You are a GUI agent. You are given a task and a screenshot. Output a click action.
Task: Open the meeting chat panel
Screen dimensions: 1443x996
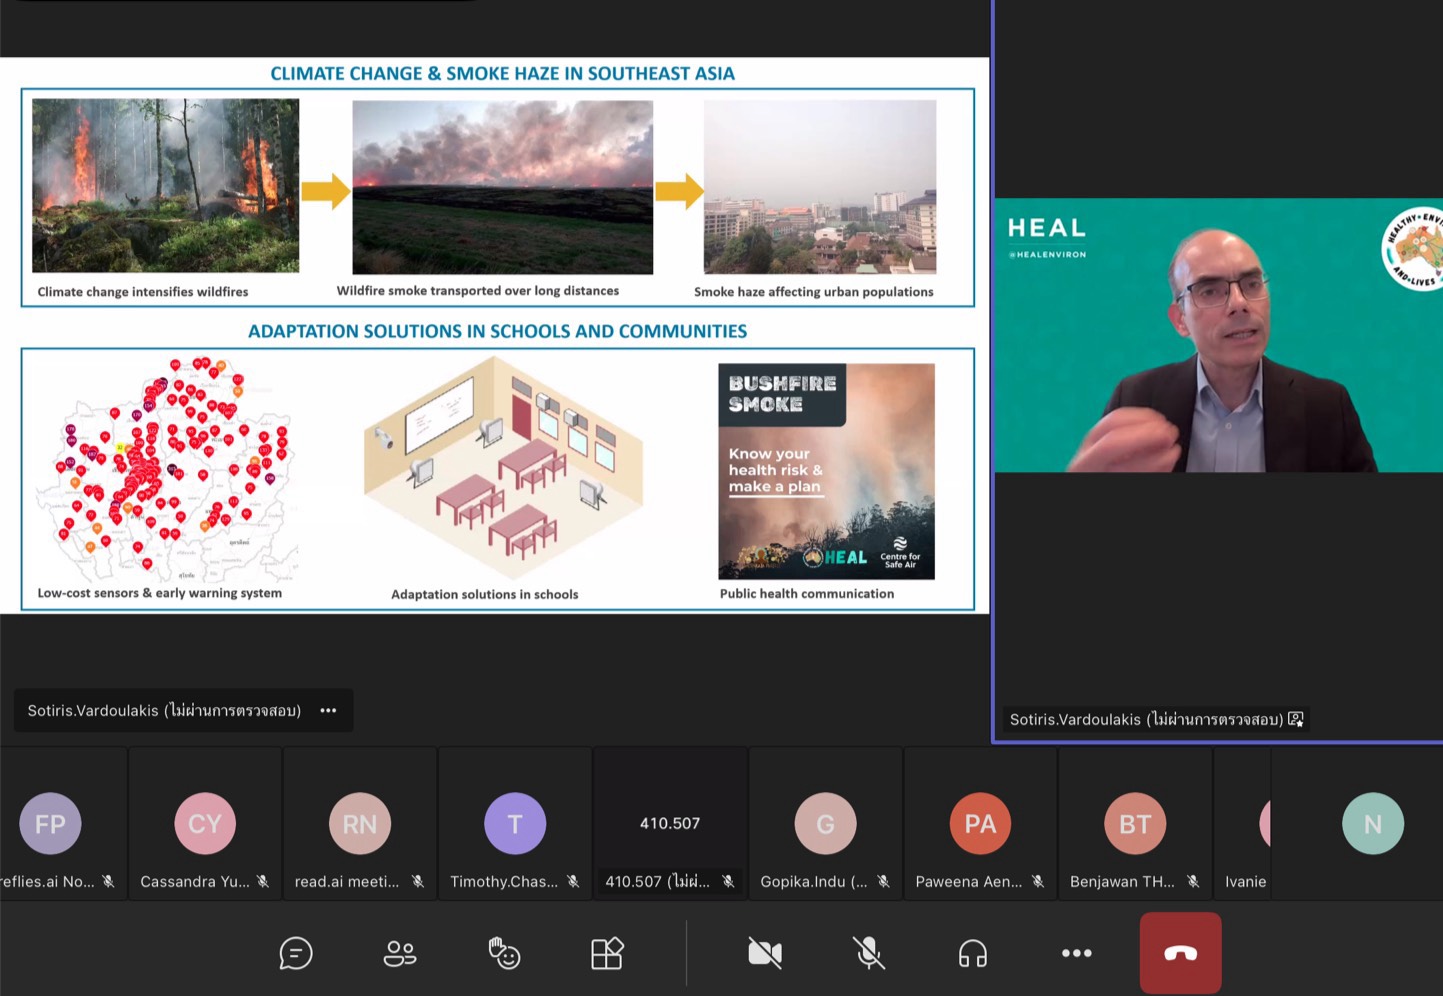pyautogui.click(x=296, y=954)
